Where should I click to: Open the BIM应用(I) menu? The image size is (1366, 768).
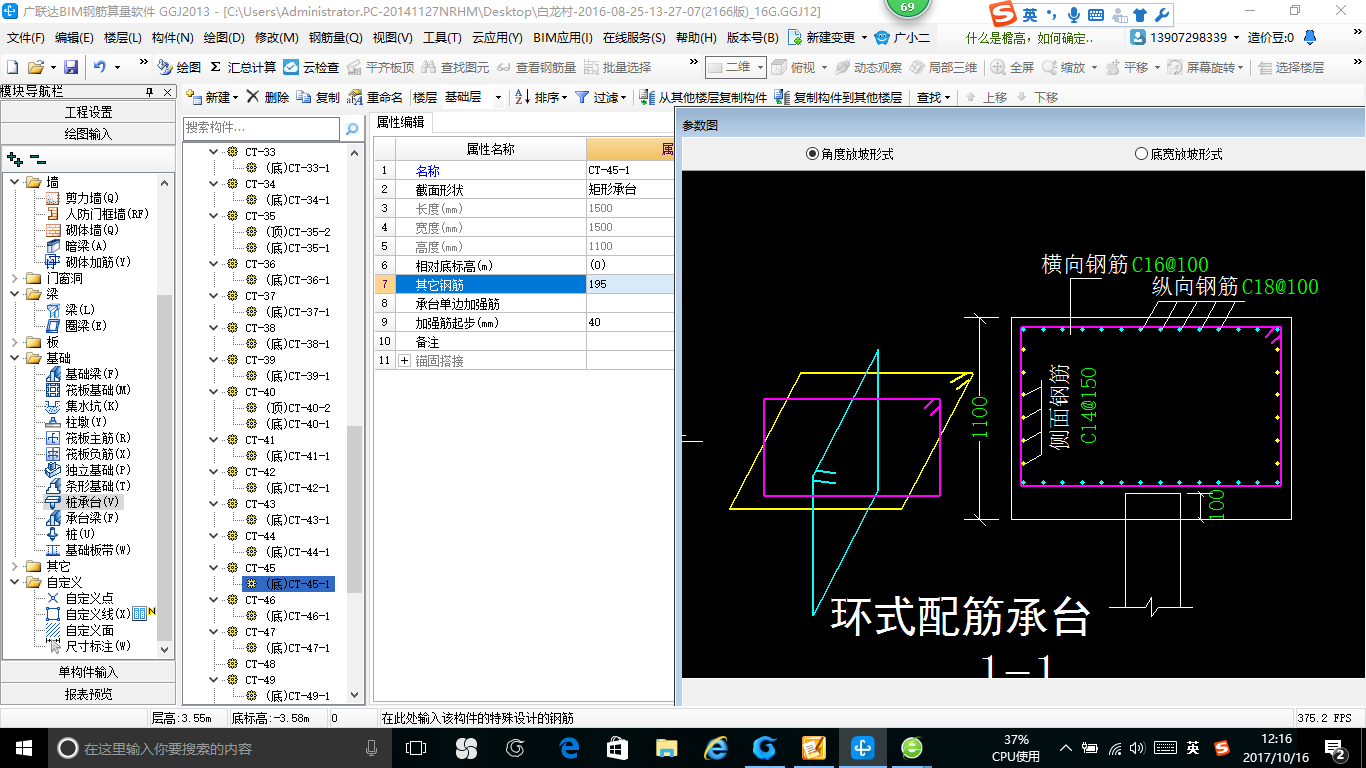(563, 38)
